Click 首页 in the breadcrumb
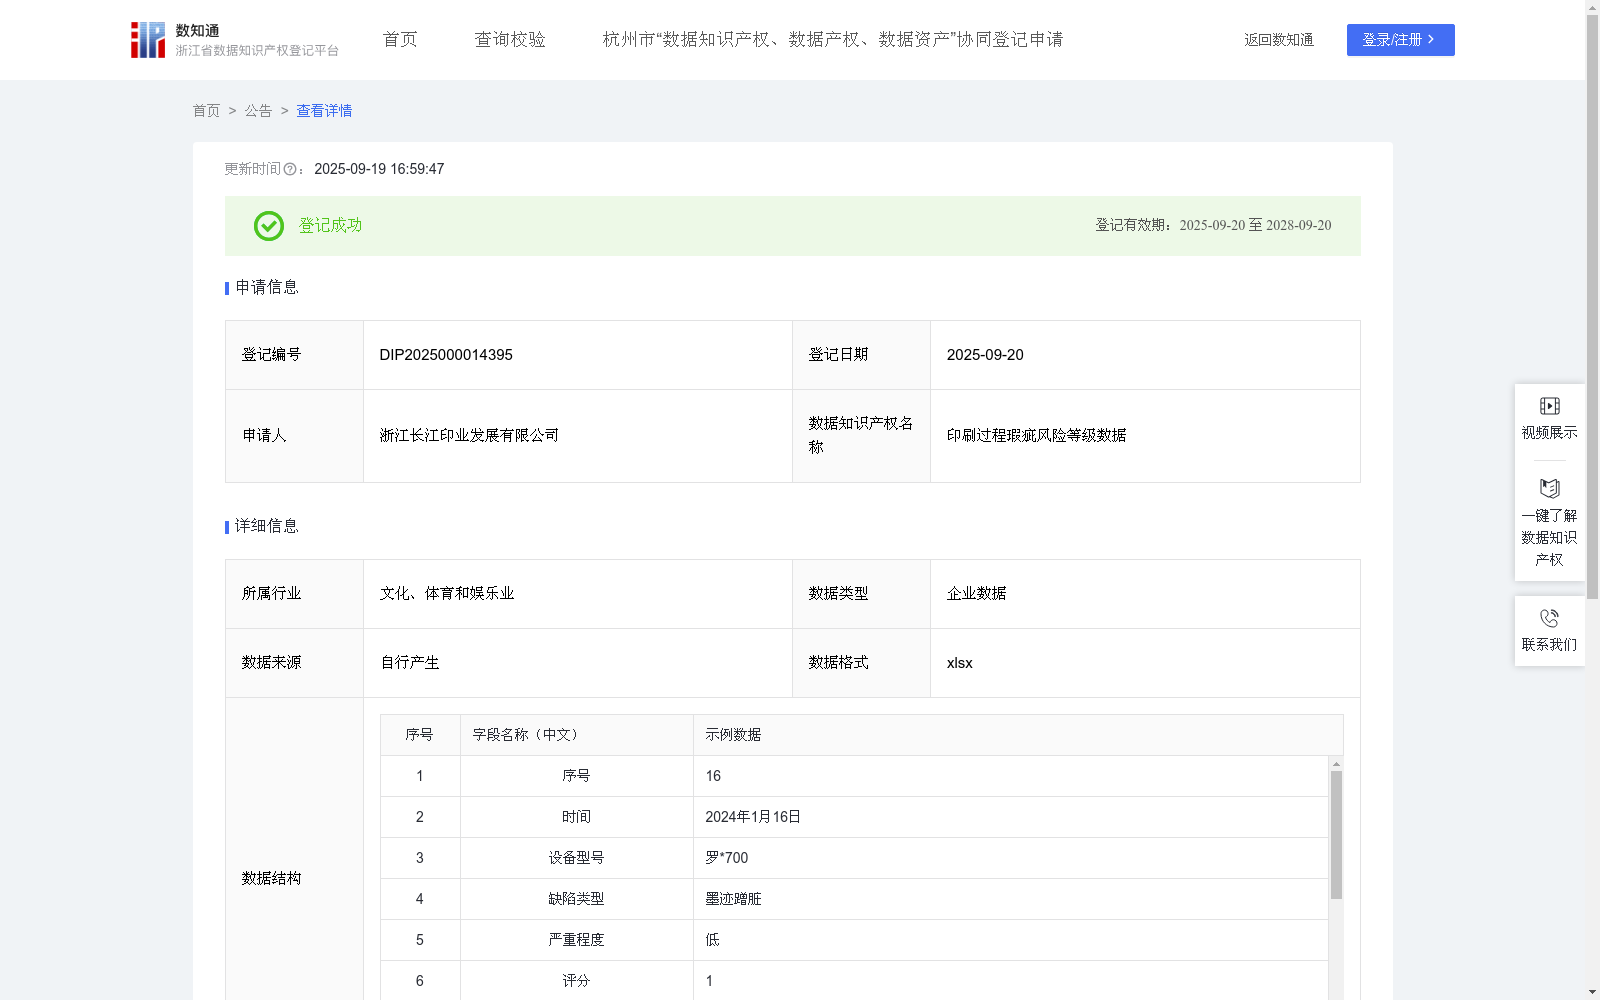Image resolution: width=1600 pixels, height=1000 pixels. click(206, 111)
